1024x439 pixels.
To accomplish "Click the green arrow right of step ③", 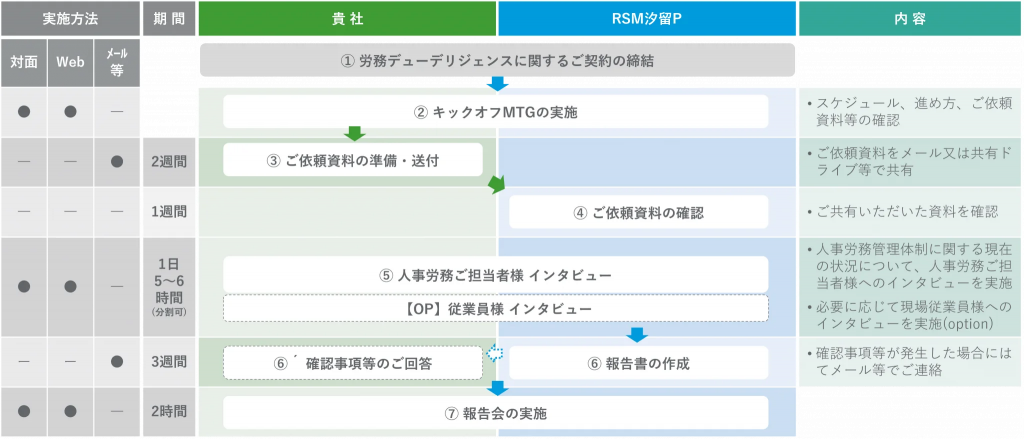I will [x=497, y=185].
